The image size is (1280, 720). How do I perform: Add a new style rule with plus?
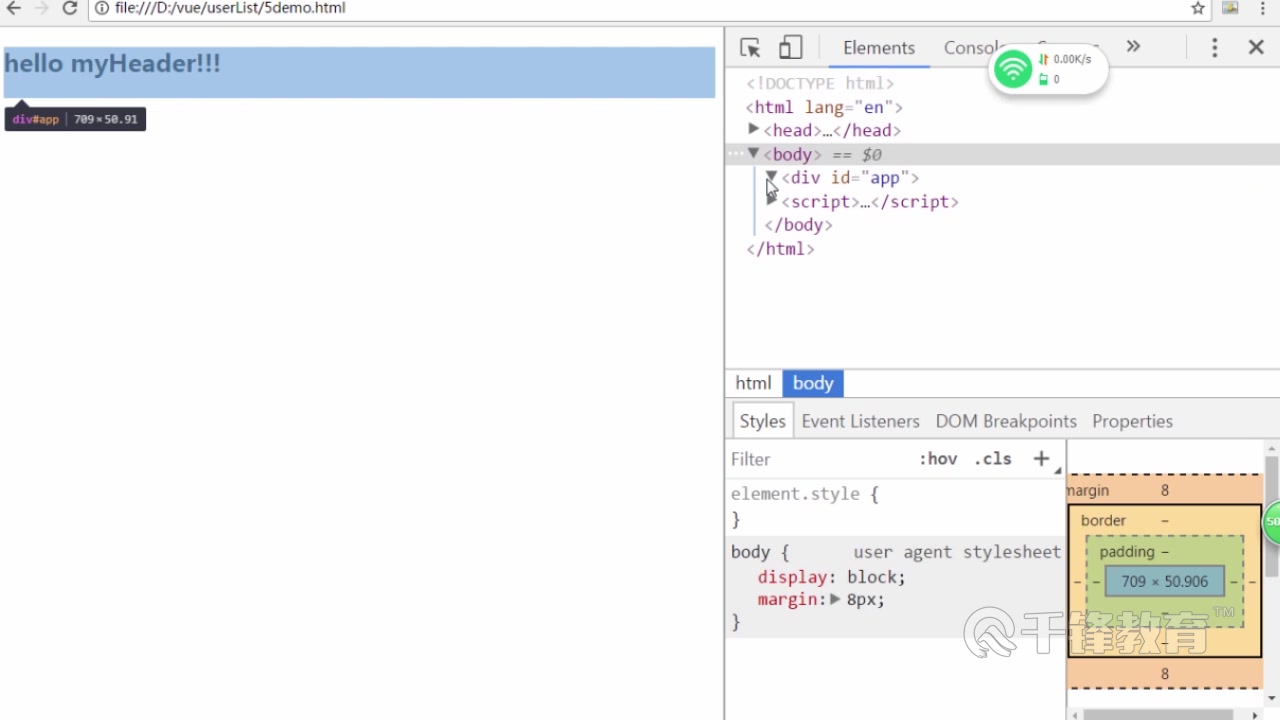(1042, 458)
